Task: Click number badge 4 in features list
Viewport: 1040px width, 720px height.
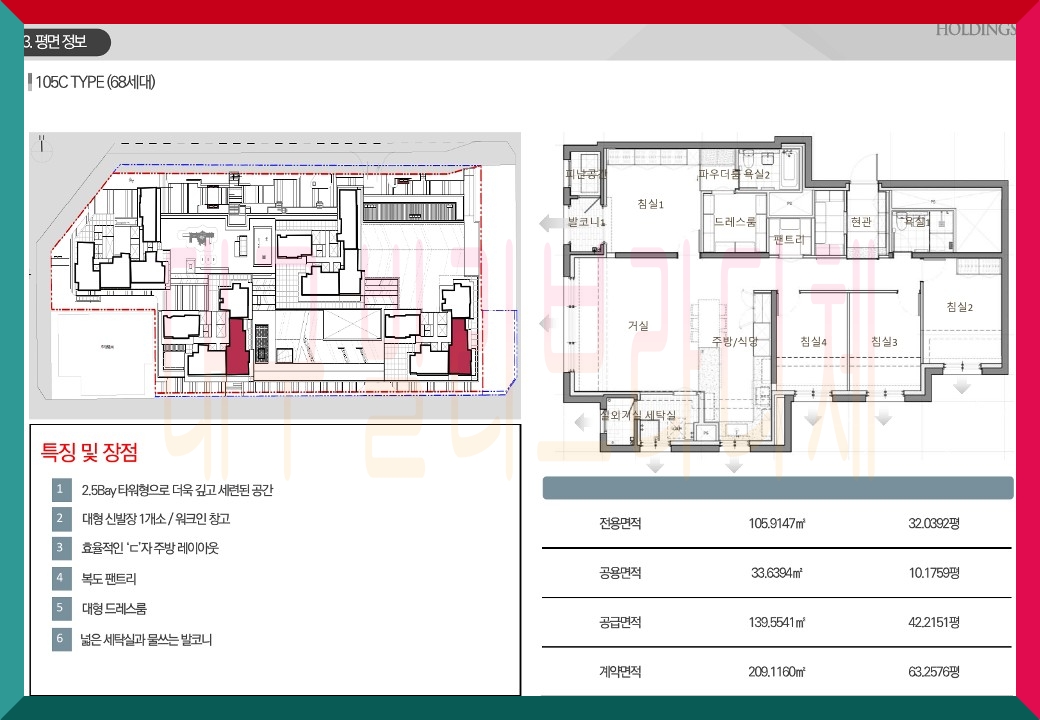Action: (x=61, y=577)
